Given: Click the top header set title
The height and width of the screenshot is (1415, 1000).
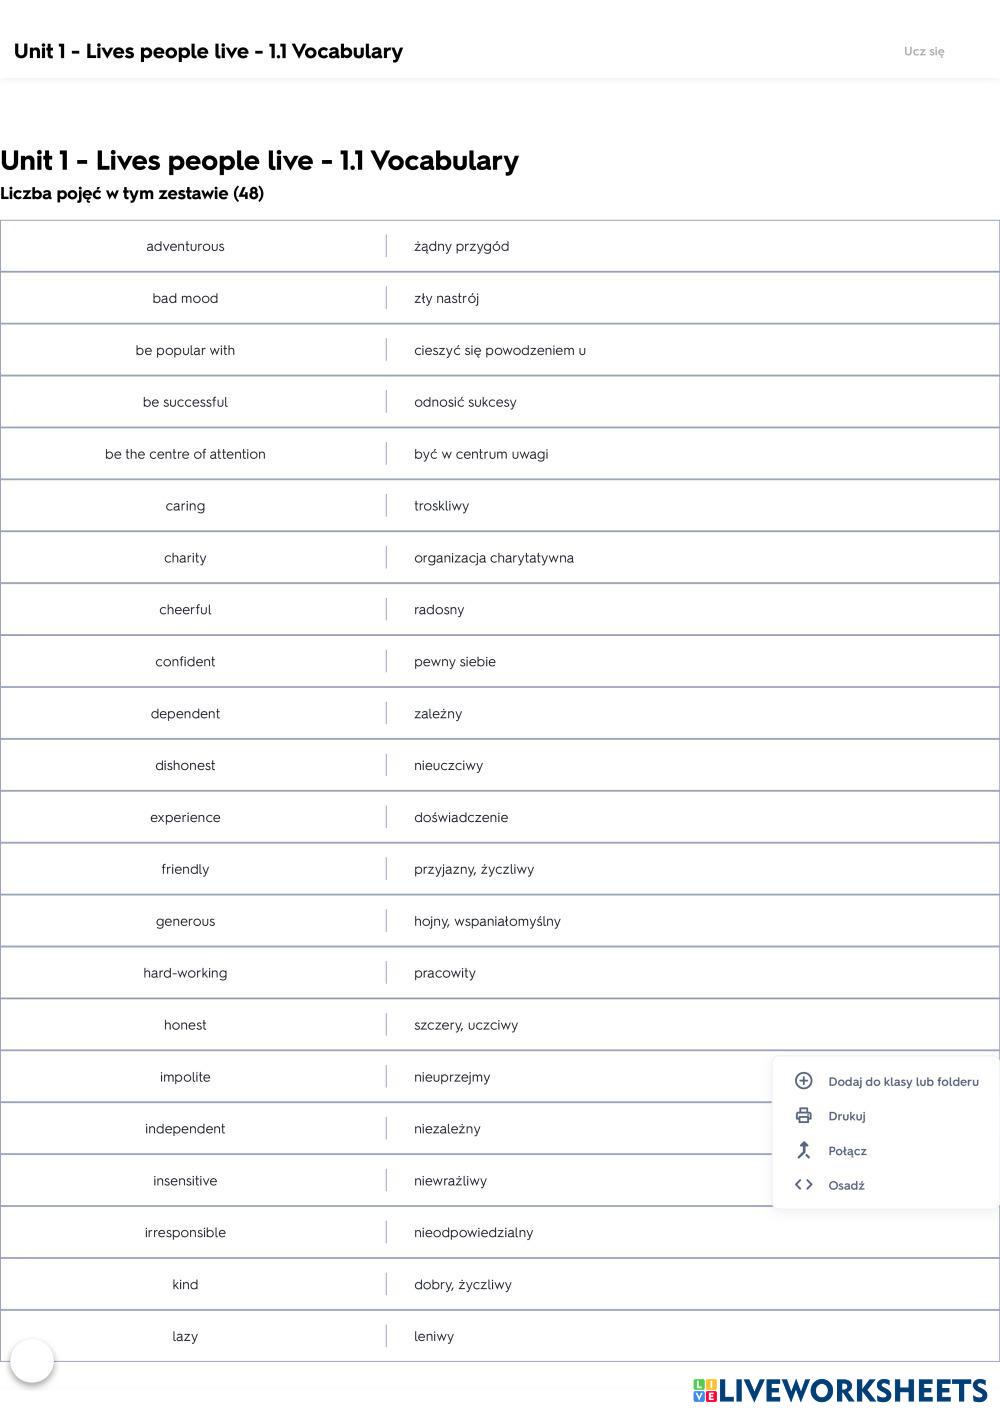Looking at the screenshot, I should pos(208,51).
